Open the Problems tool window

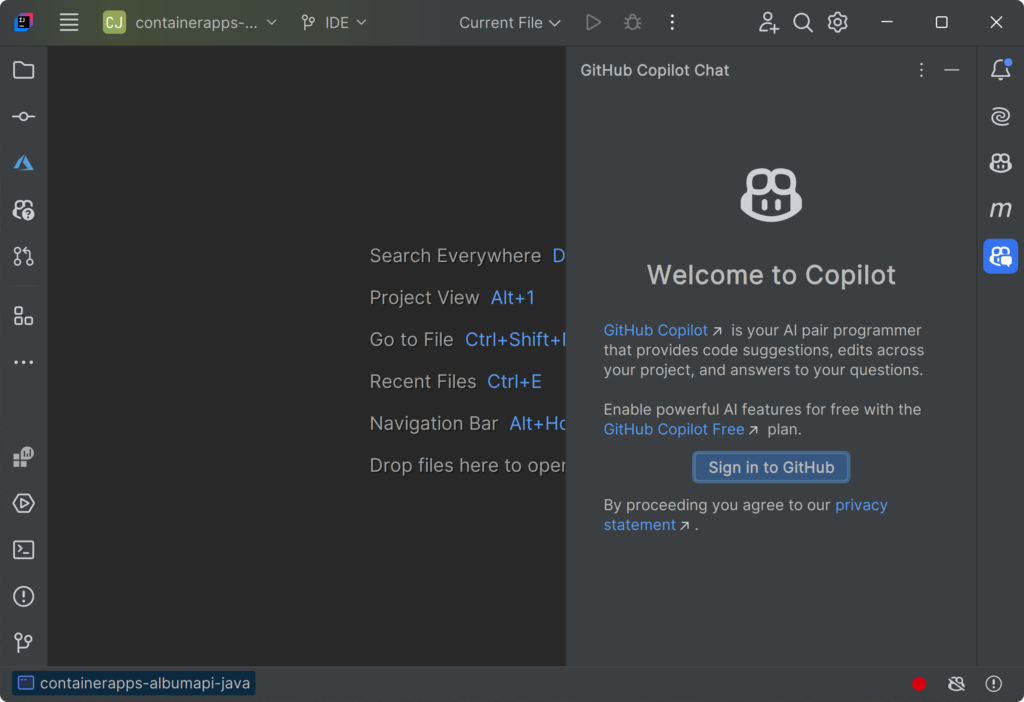pos(24,596)
